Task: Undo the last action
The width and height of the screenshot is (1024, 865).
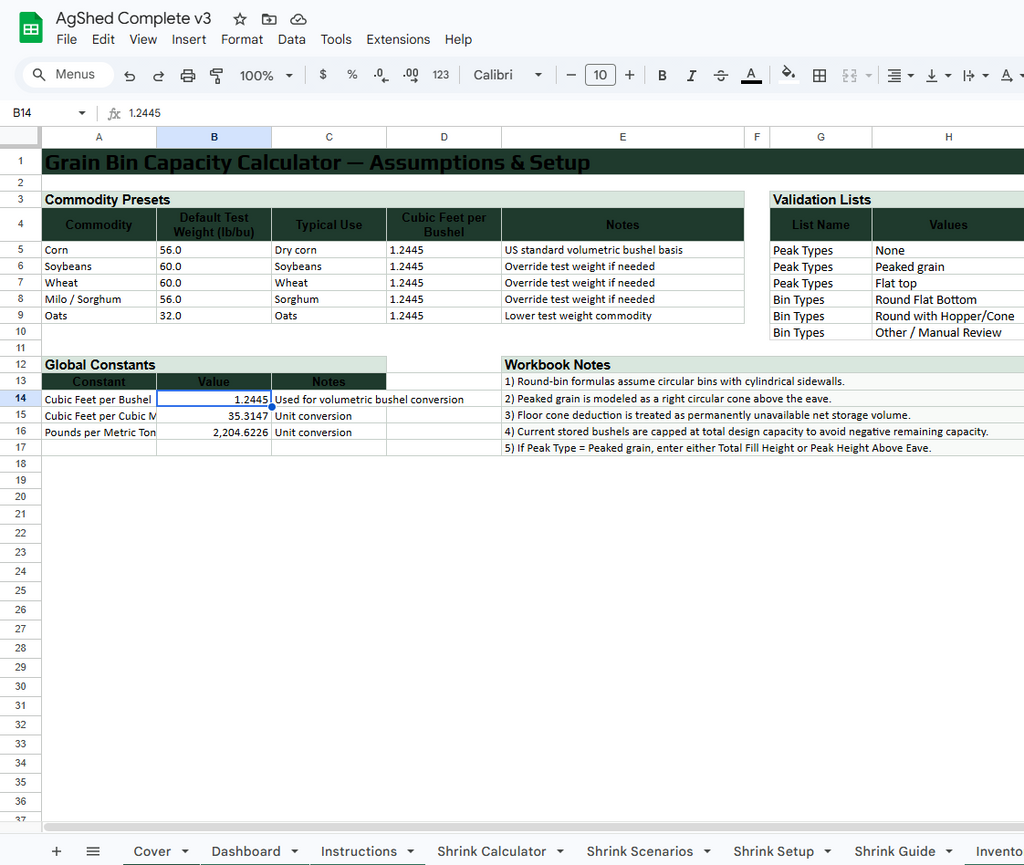Action: pyautogui.click(x=129, y=75)
